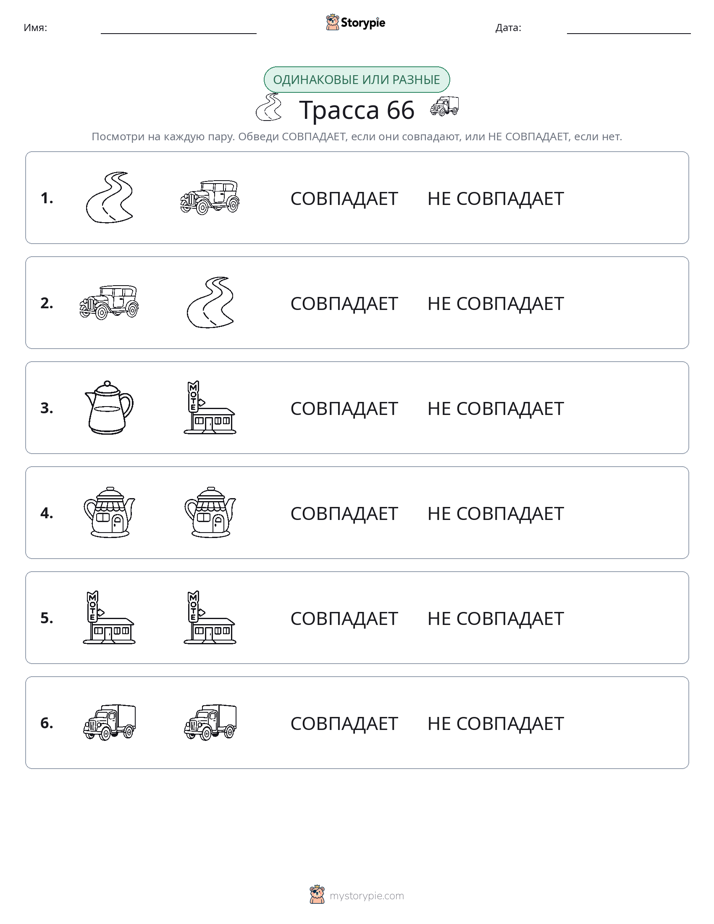
Task: Select the motel building picture in row 3
Action: [210, 407]
